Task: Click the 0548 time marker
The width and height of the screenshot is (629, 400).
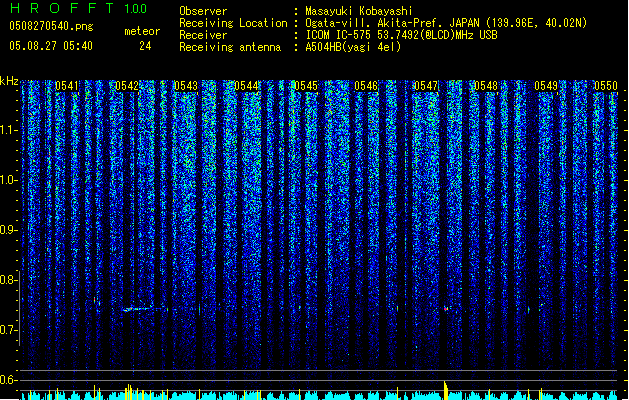Action: pyautogui.click(x=486, y=86)
